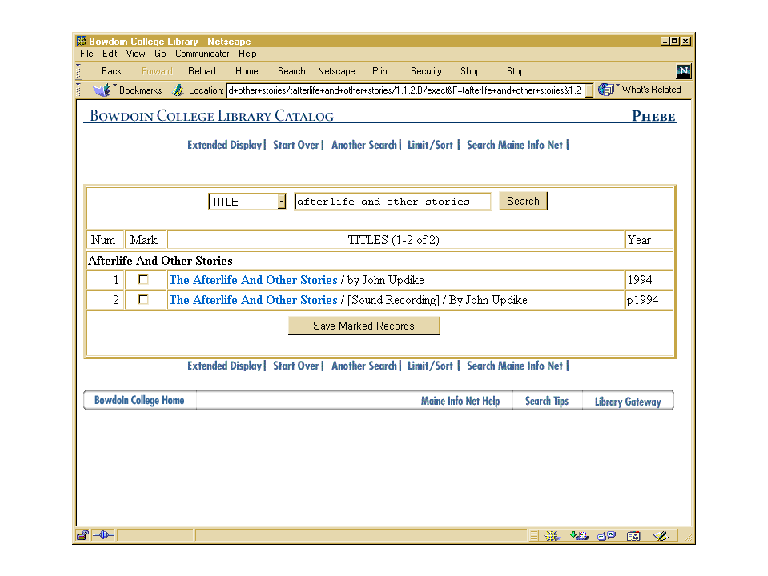Click the Stop toolbar button
The height and width of the screenshot is (576, 768).
coord(514,71)
